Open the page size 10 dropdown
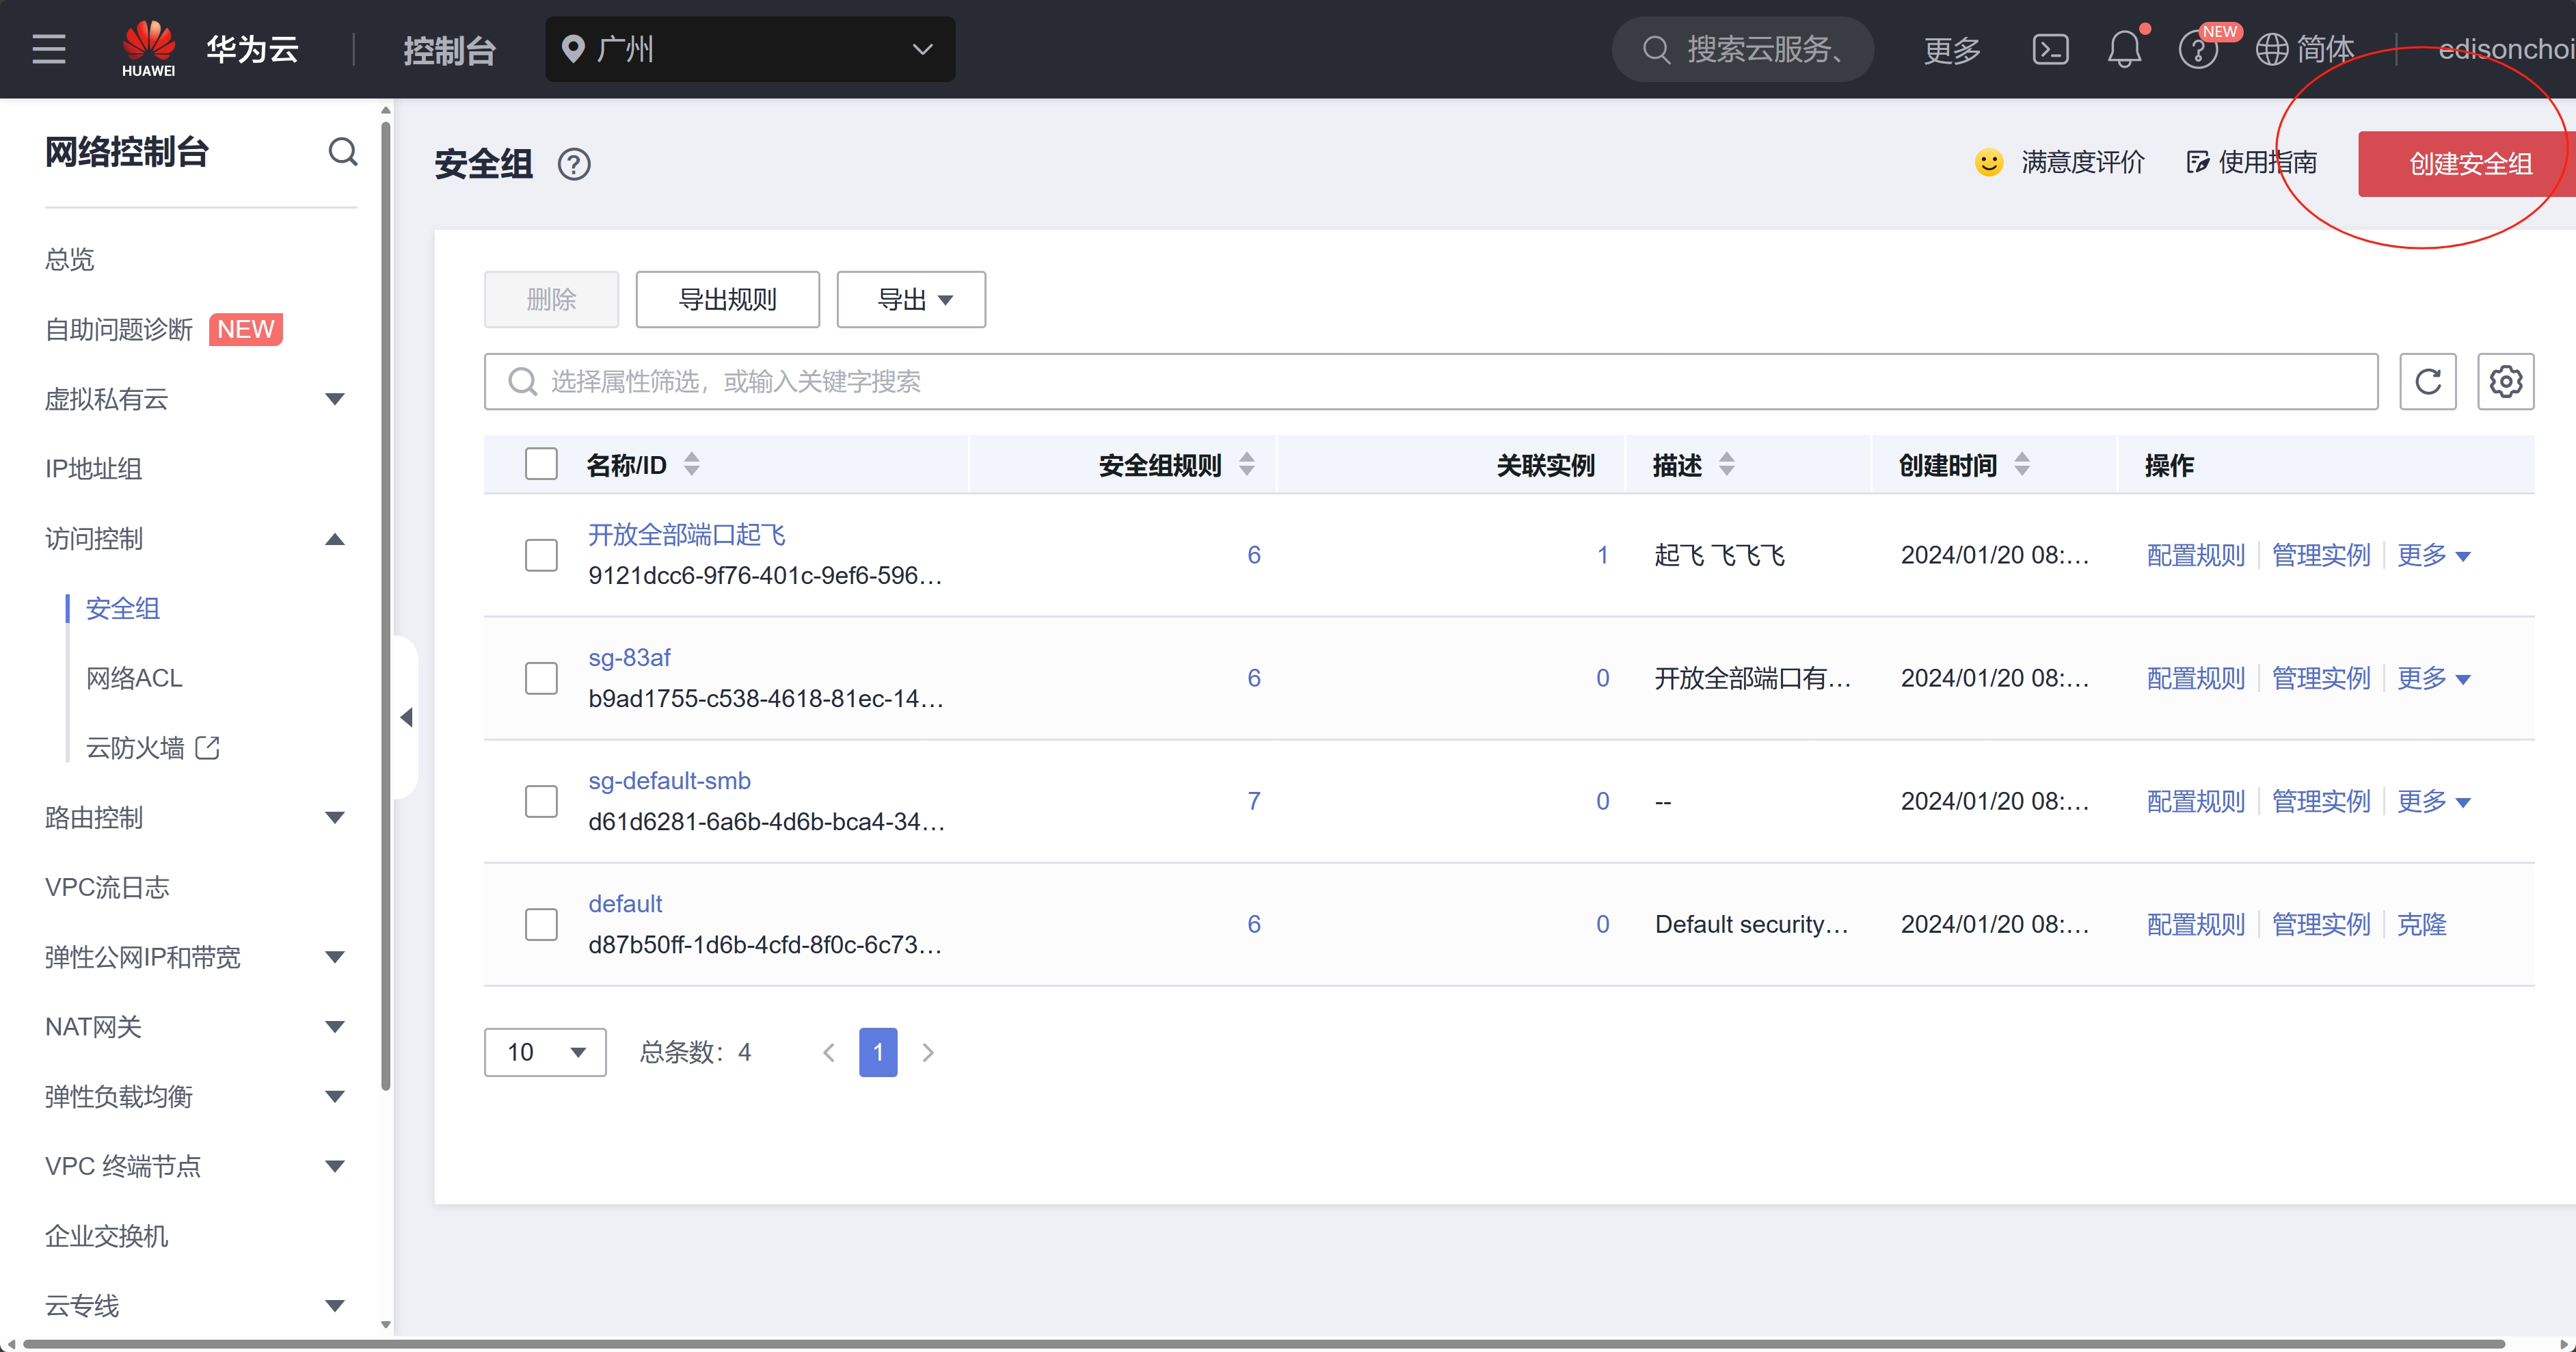2576x1352 pixels. [545, 1052]
